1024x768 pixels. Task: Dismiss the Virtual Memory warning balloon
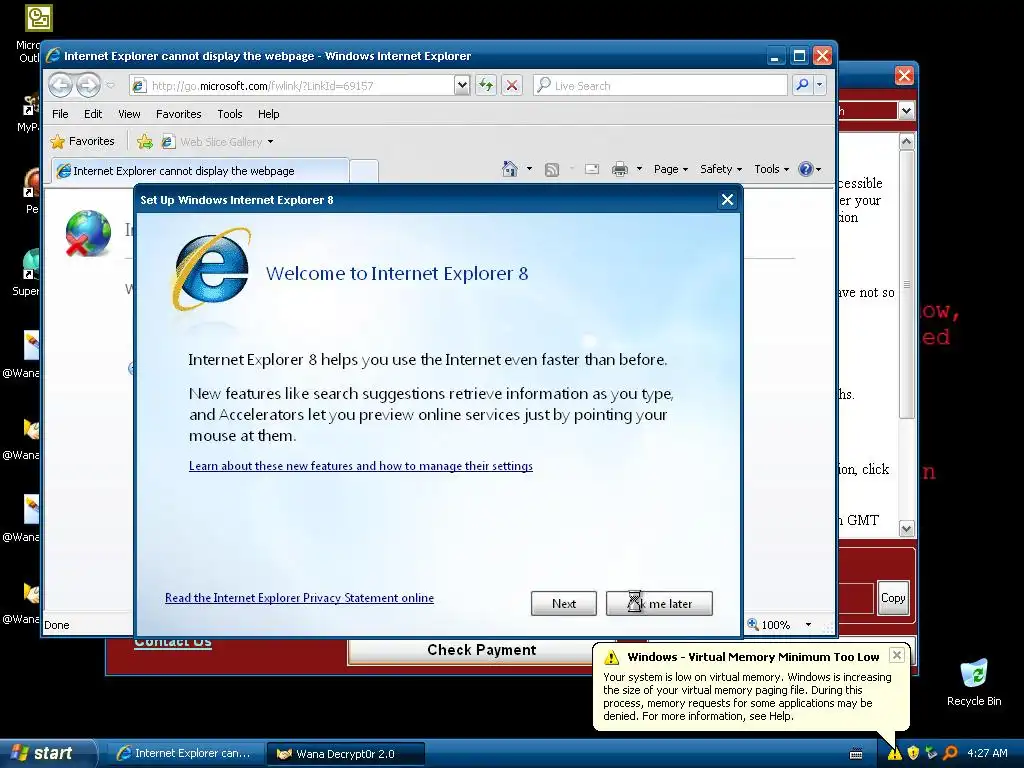897,655
